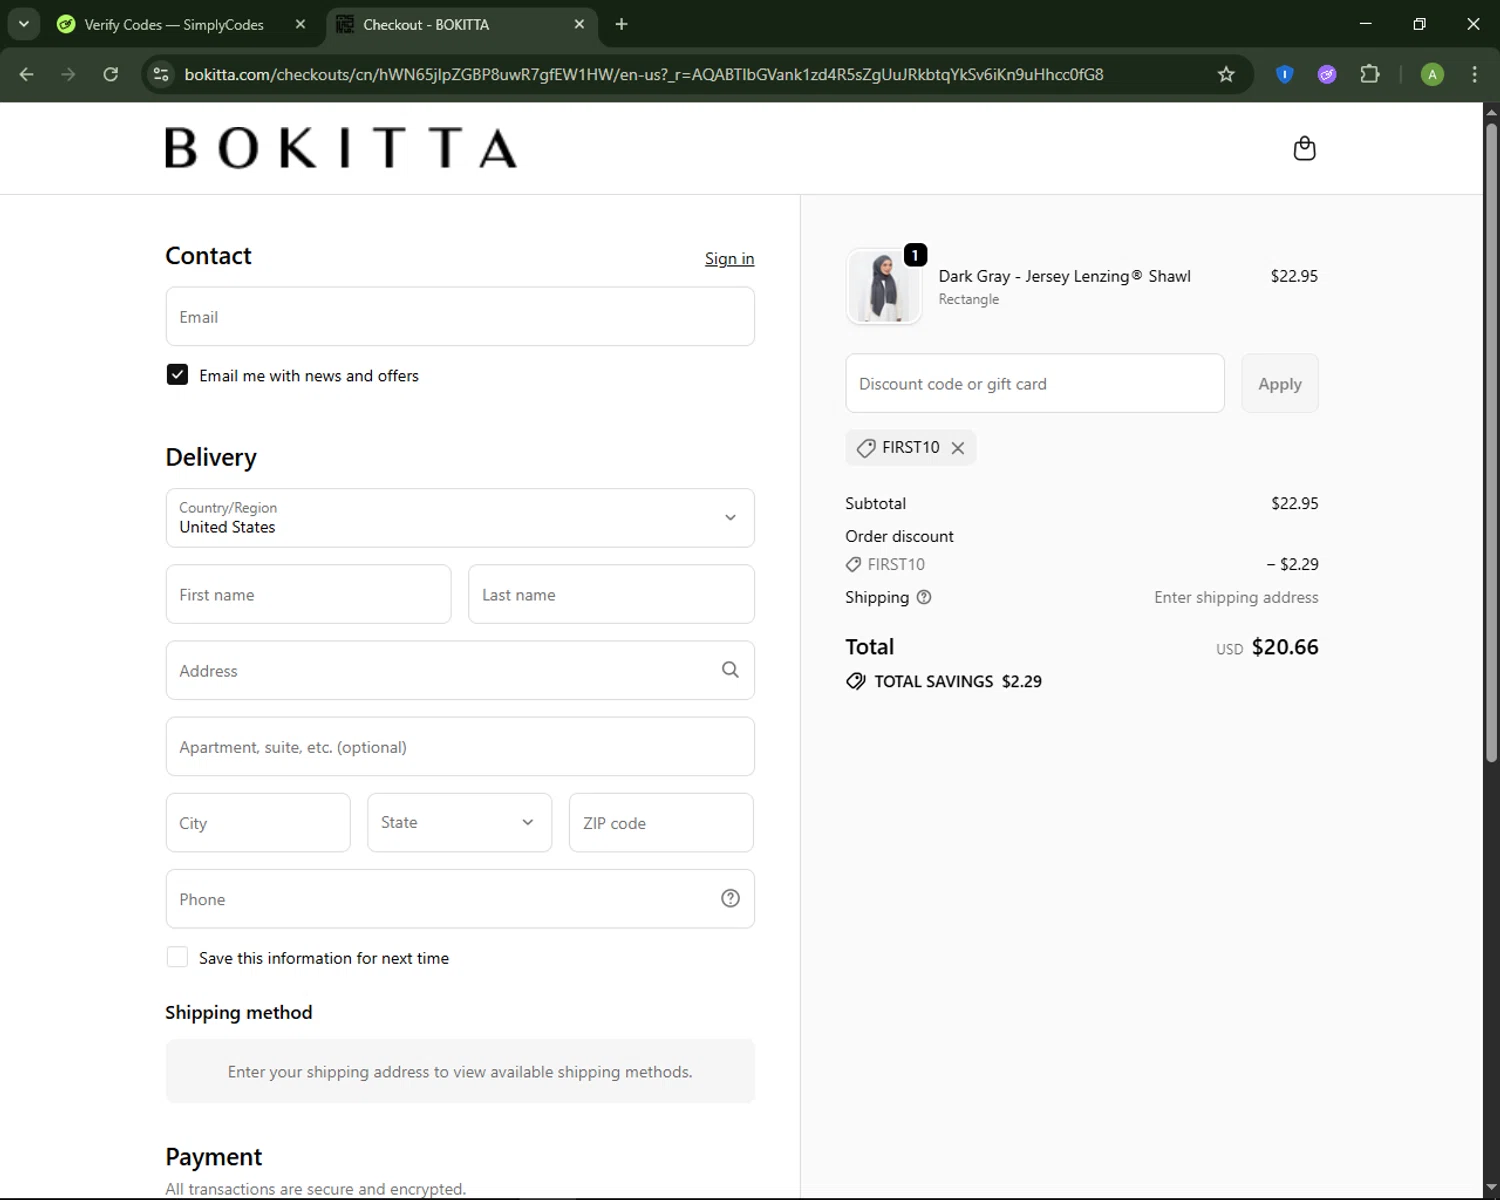Click the BOKITTA logo
1500x1200 pixels.
click(341, 148)
